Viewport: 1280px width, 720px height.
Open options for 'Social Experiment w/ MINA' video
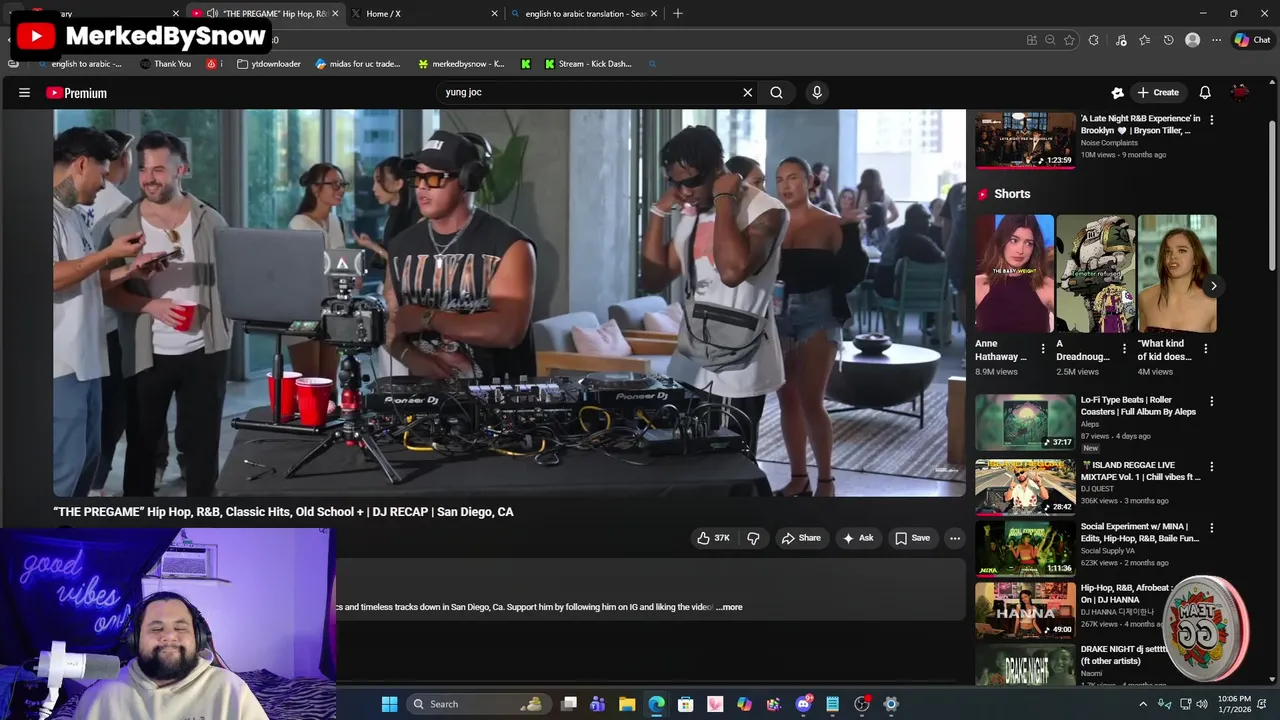[x=1212, y=528]
